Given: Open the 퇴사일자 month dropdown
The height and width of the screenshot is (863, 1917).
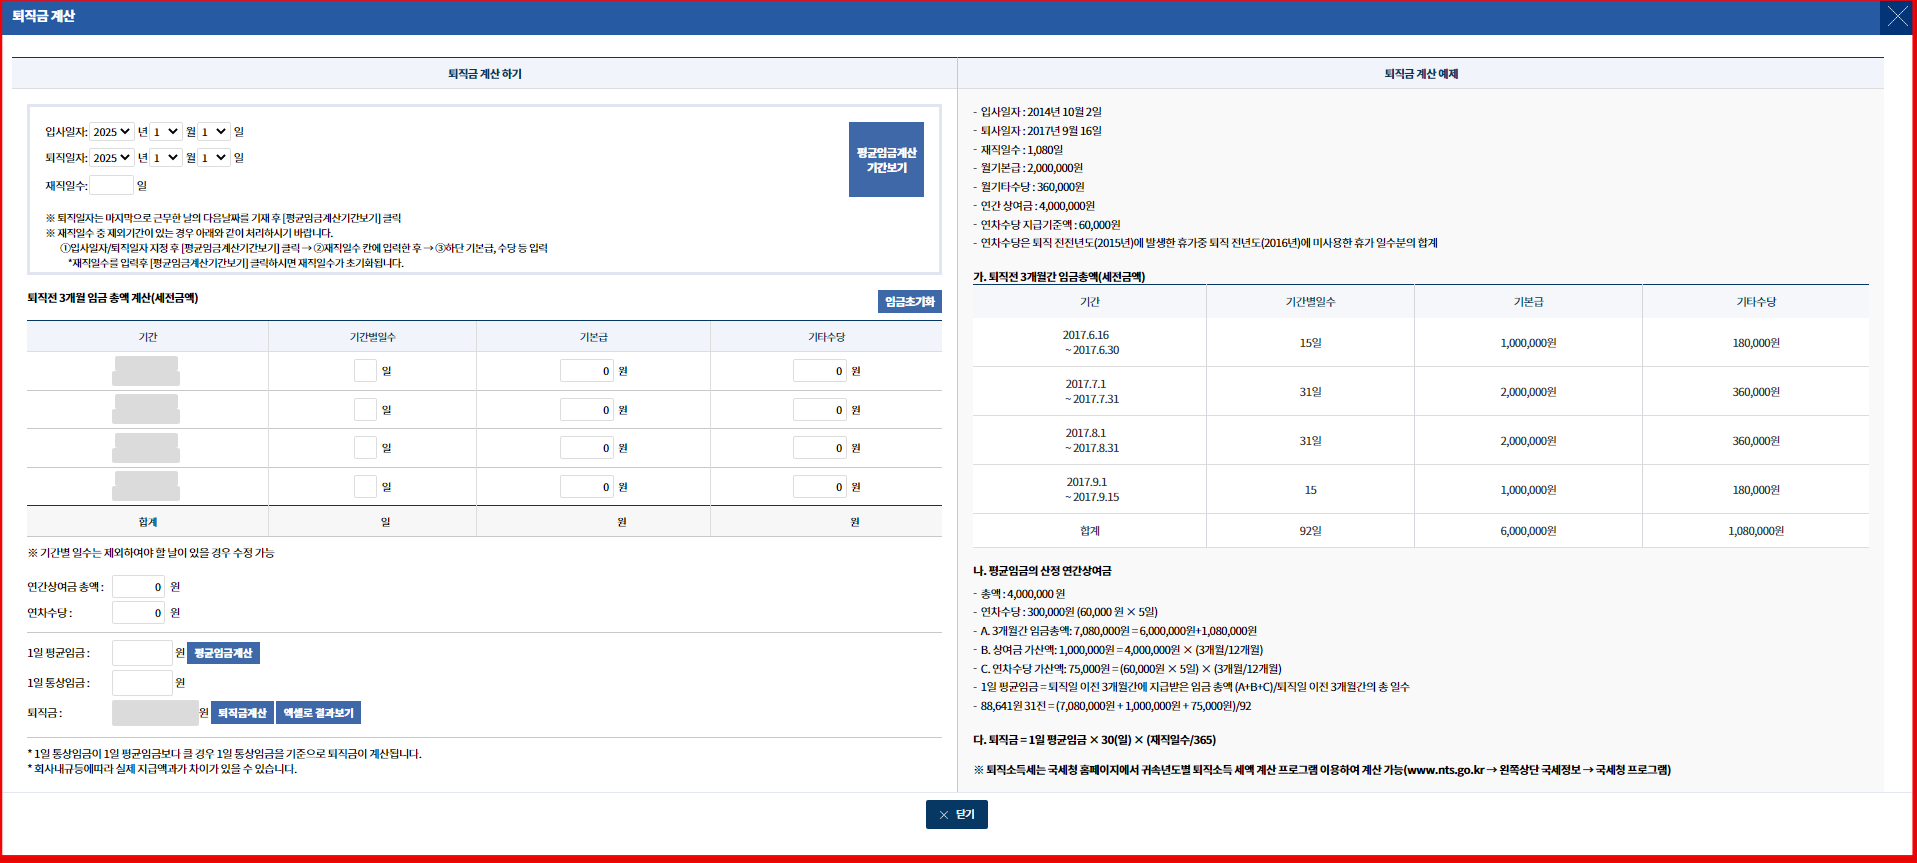Looking at the screenshot, I should [166, 158].
